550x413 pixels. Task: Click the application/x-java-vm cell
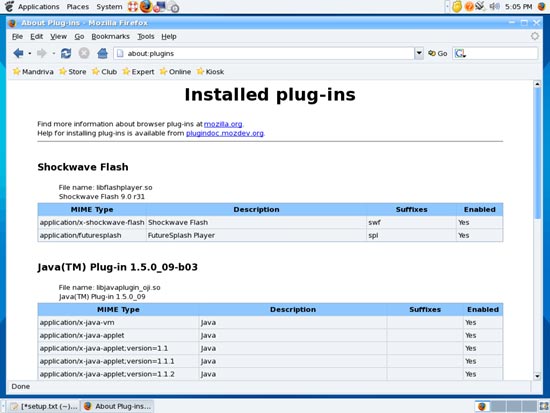[x=118, y=322]
